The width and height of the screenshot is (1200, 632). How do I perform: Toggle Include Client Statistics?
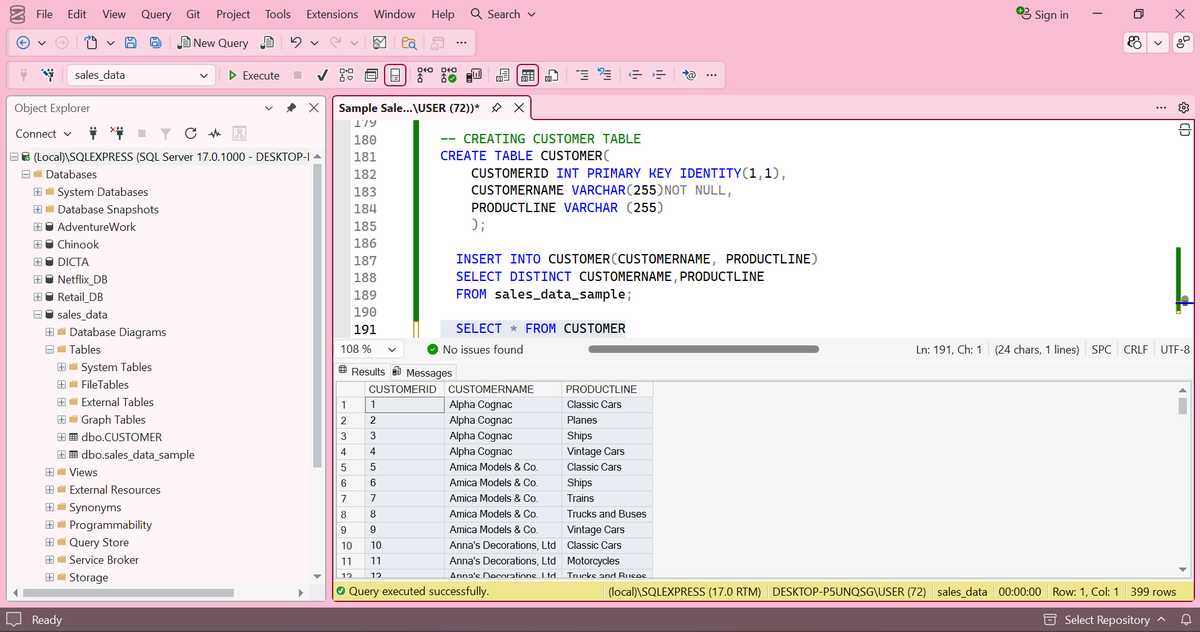click(x=474, y=75)
